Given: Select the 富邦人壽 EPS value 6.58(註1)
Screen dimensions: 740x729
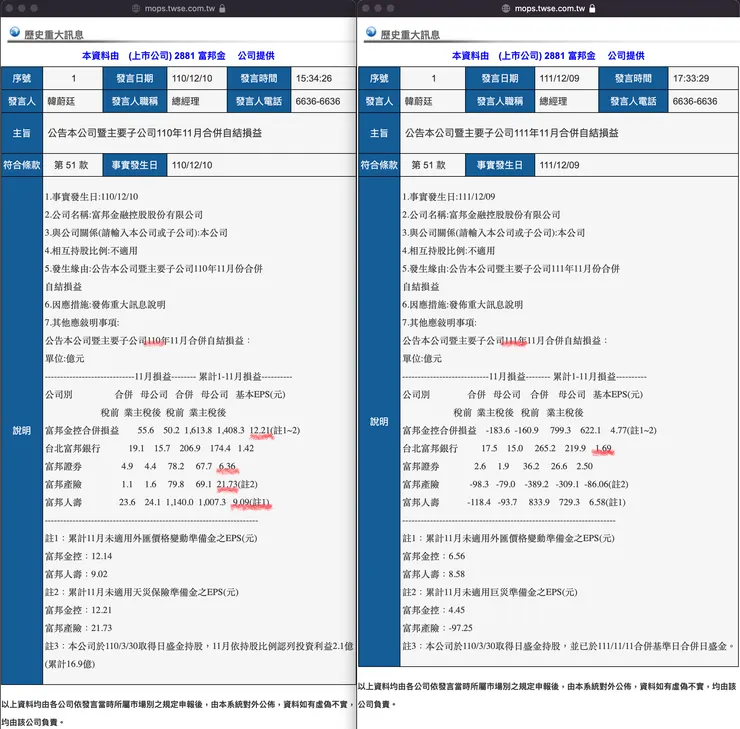Looking at the screenshot, I should click(607, 502).
